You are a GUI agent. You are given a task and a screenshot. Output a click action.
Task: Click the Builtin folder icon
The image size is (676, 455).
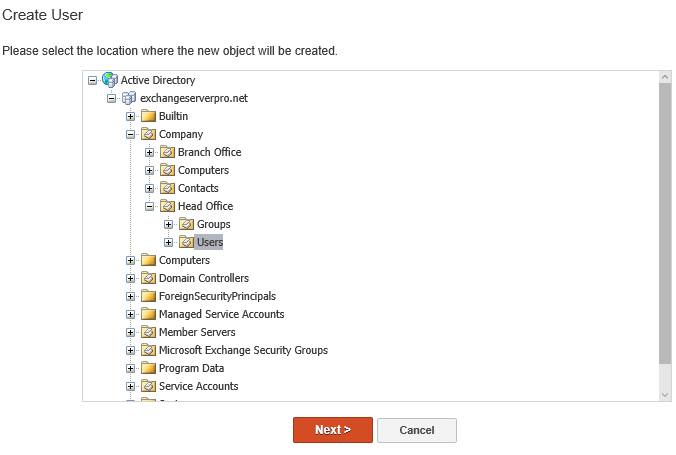click(148, 116)
